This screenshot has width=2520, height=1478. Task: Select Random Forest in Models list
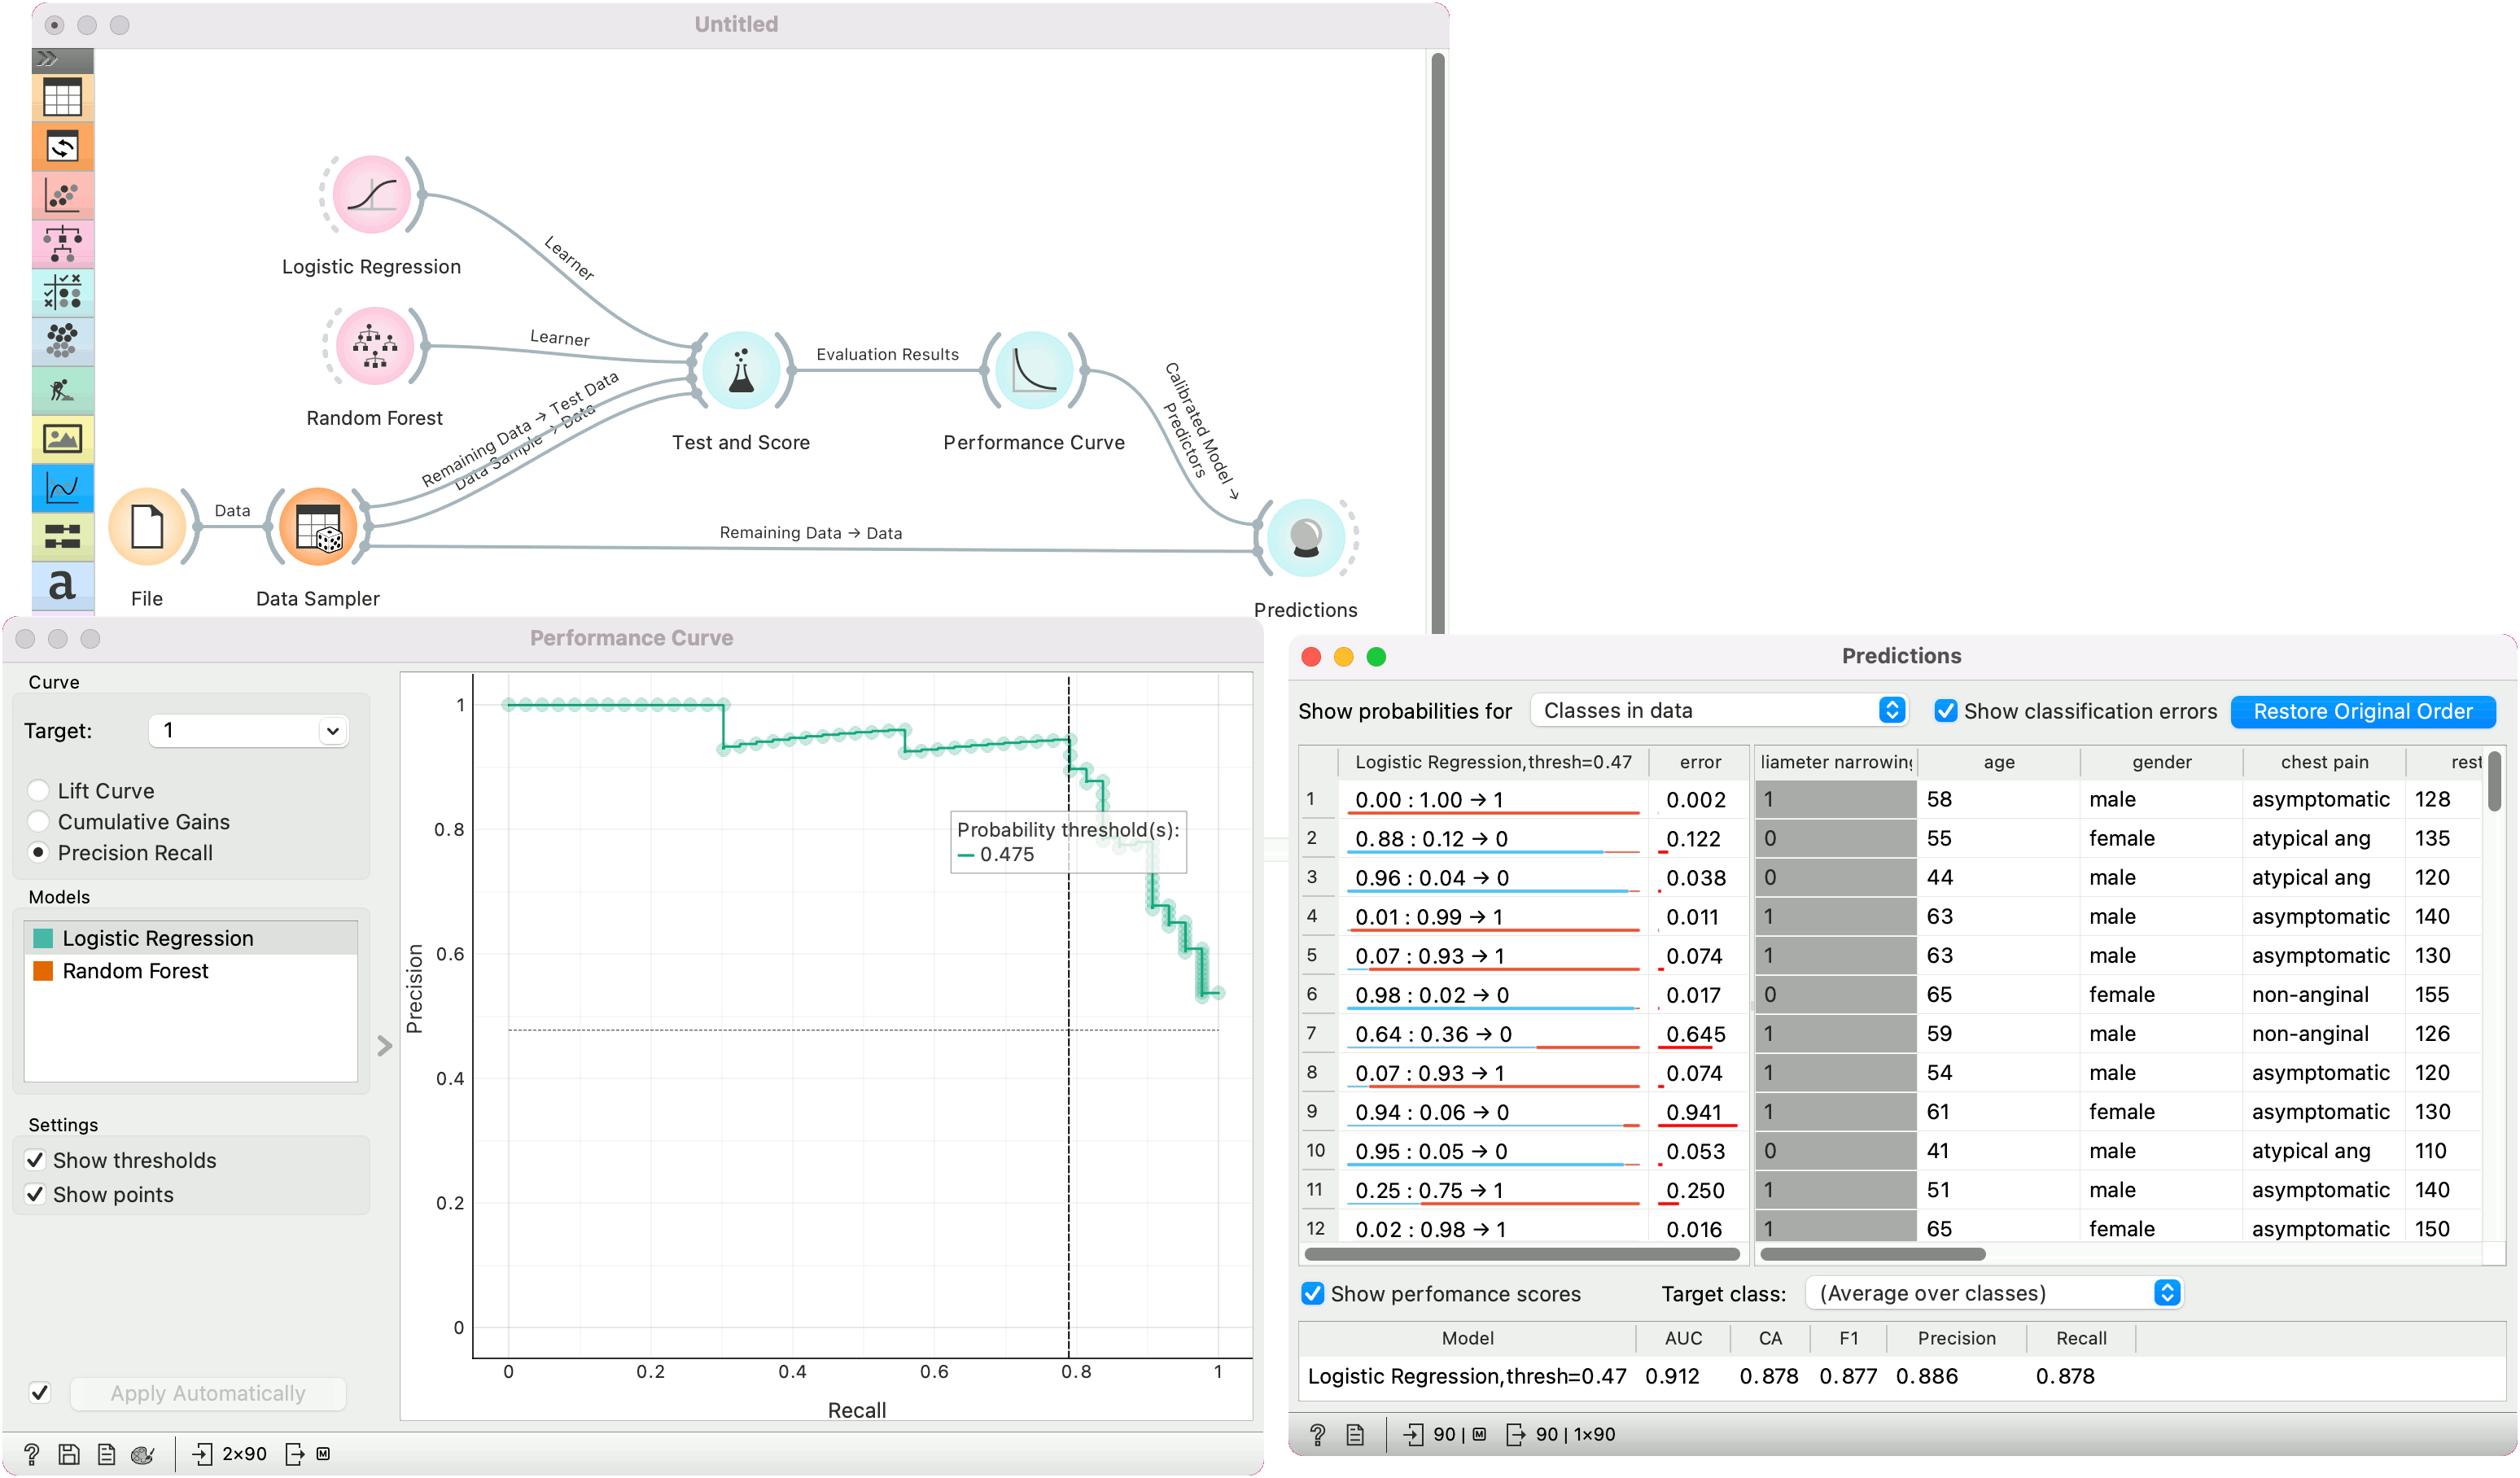135,971
